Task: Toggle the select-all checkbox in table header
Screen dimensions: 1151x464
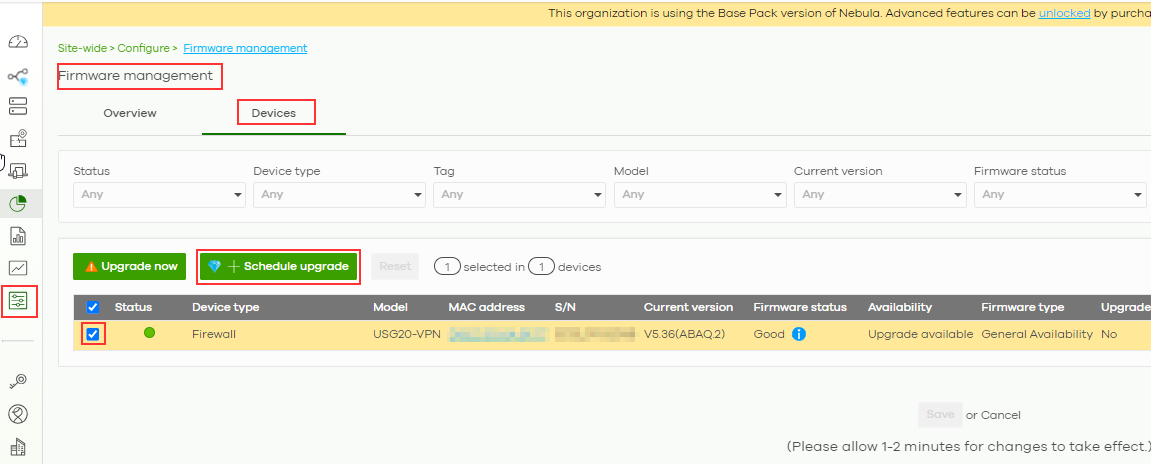Action: pos(93,307)
